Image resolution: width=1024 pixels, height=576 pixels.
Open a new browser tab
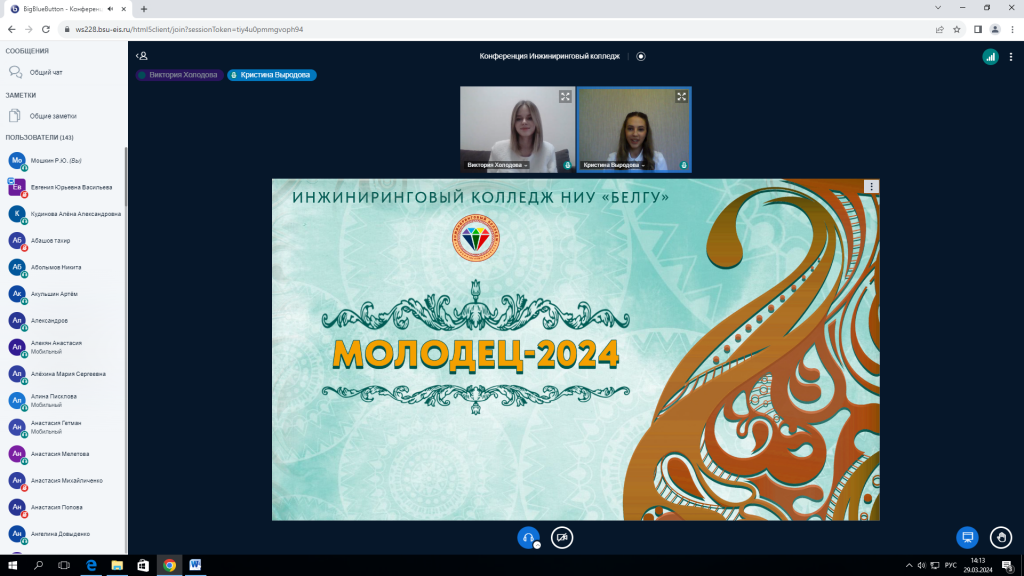(144, 9)
